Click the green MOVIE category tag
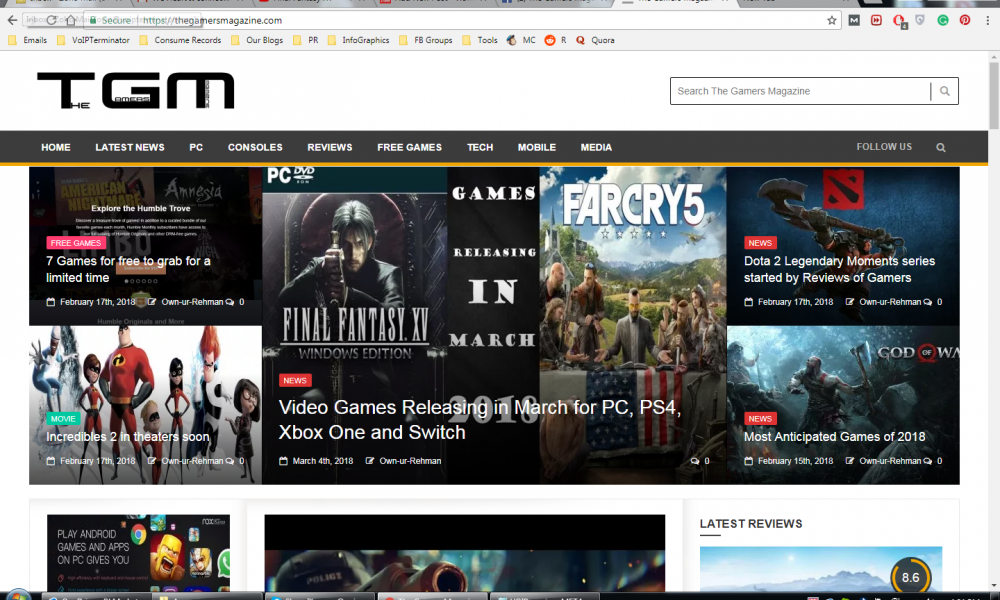The height and width of the screenshot is (600, 1000). pyautogui.click(x=63, y=419)
